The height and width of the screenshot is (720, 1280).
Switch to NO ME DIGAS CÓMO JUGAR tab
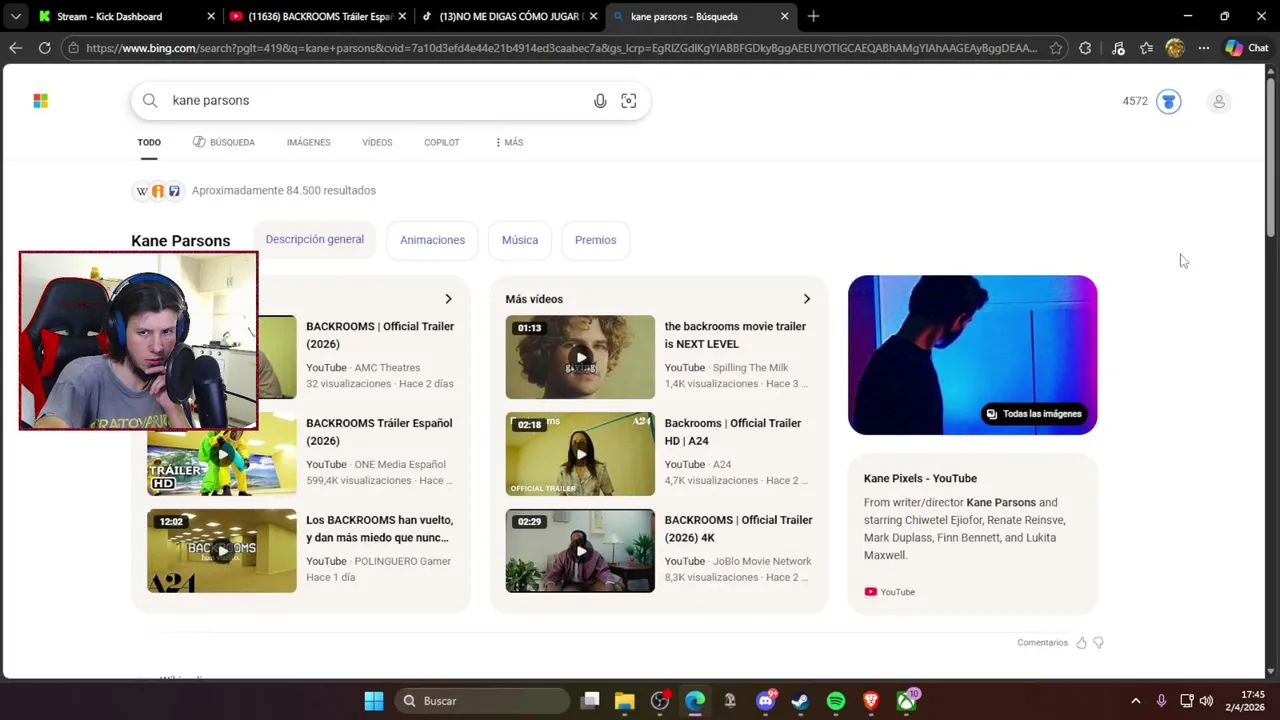510,16
